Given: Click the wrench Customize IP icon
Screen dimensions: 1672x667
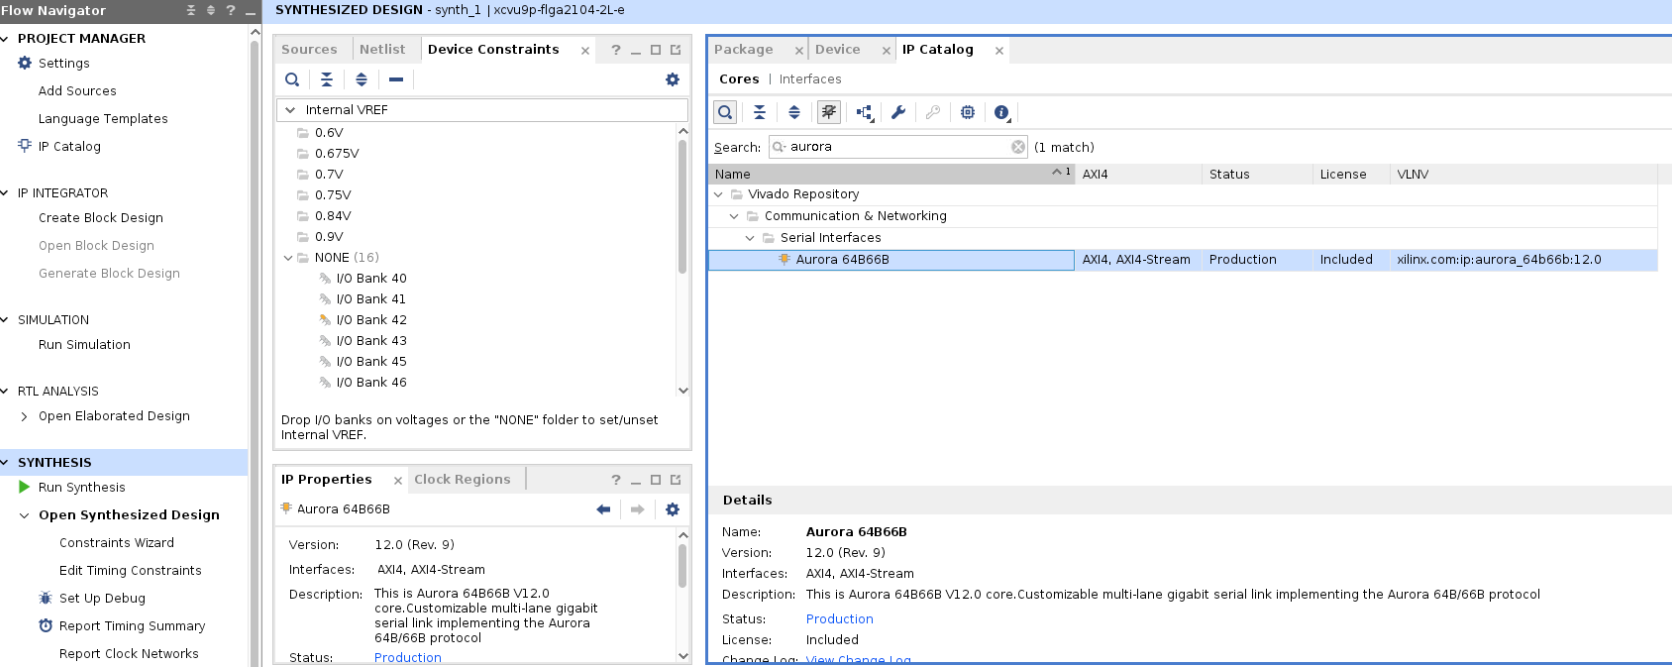Looking at the screenshot, I should [898, 112].
